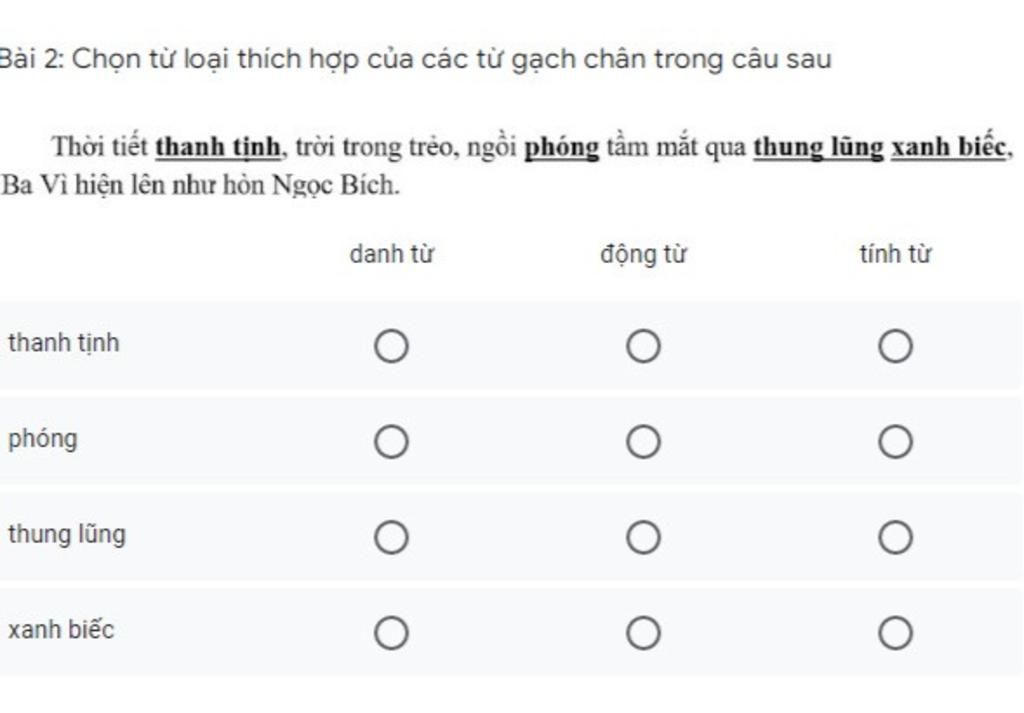The image size is (1024, 713).
Task: Mark phóng as 'tính từ'
Action: point(895,441)
